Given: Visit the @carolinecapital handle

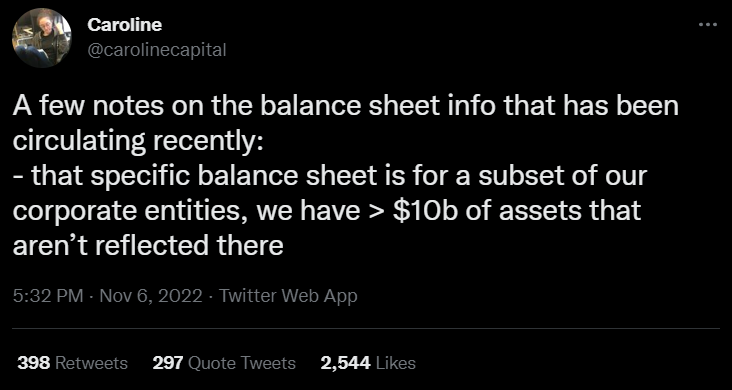Looking at the screenshot, I should (157, 49).
